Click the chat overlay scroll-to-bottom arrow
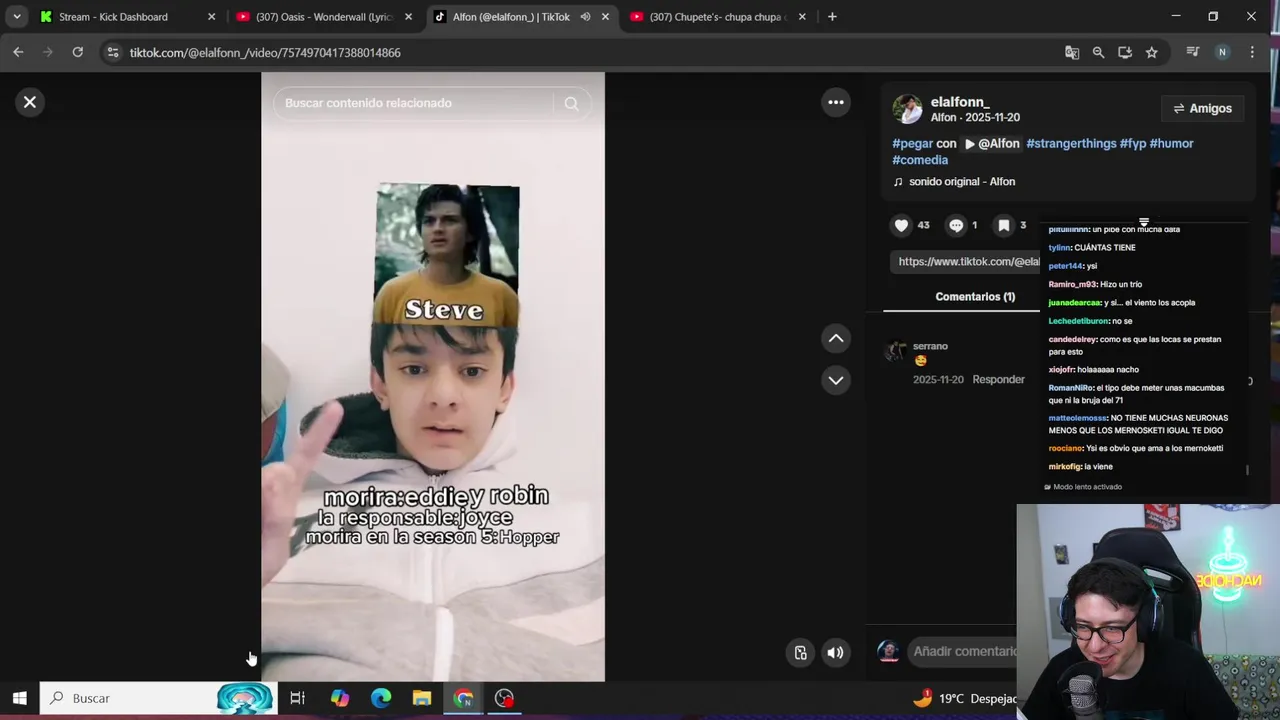Screen dimensions: 1280x720 (x=1144, y=222)
